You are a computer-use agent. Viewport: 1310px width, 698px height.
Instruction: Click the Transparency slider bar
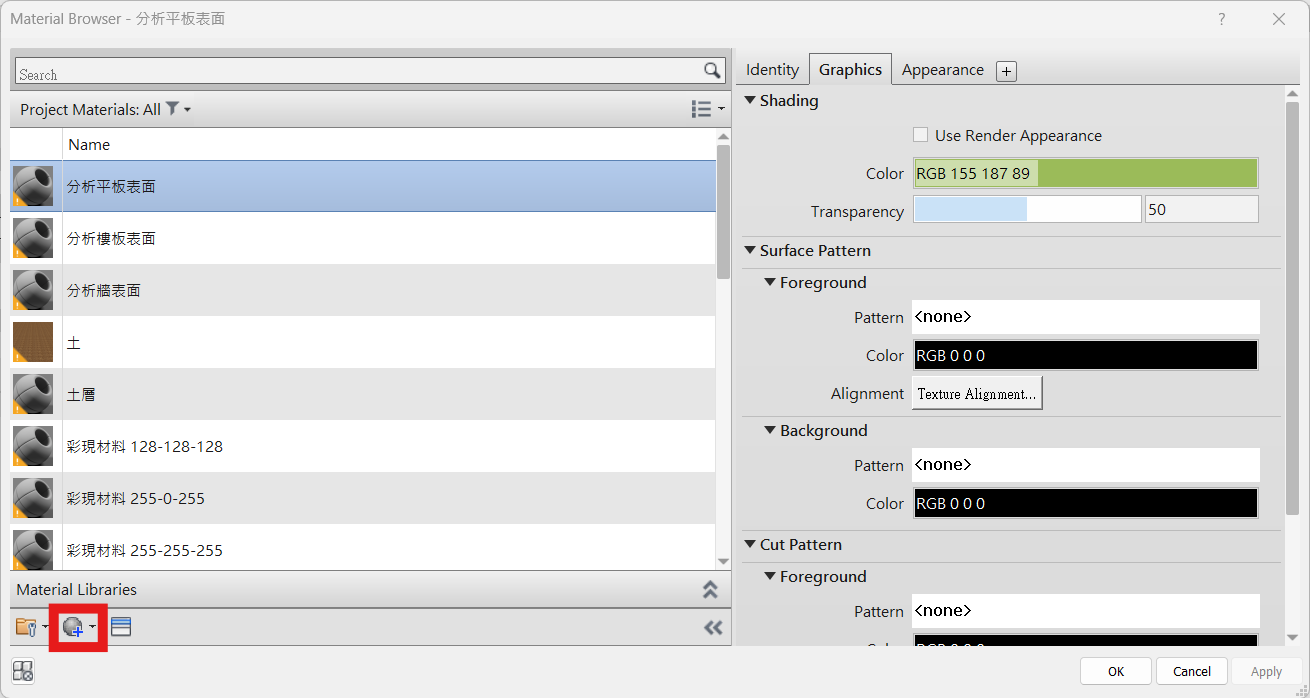(x=1026, y=209)
